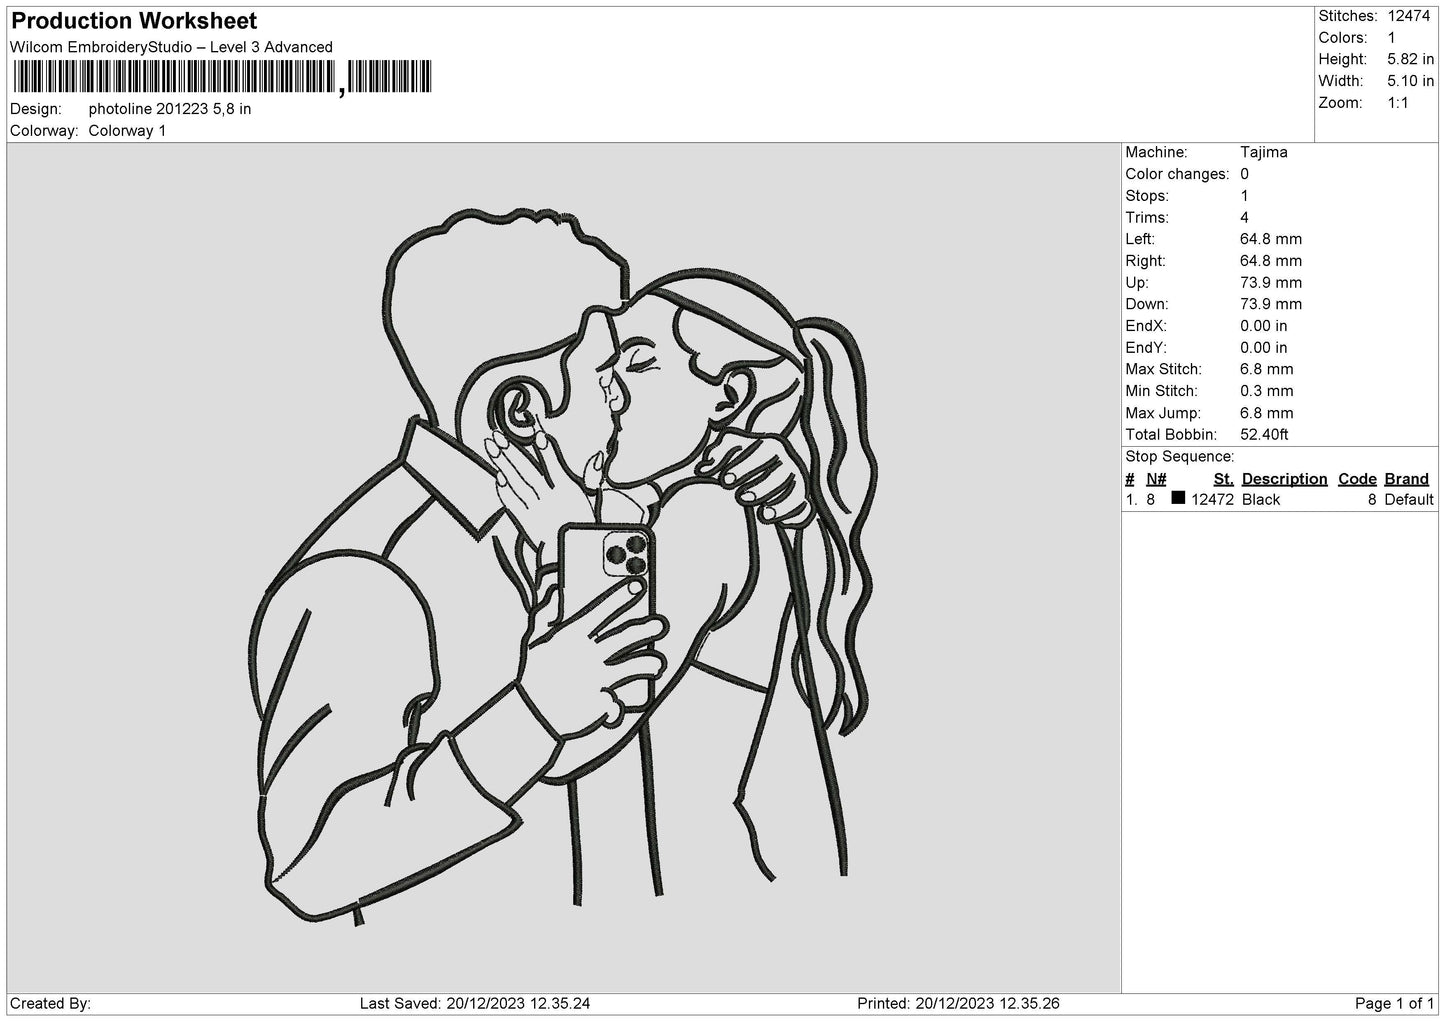
Task: Click the Total Bobbin value 52.40ft
Action: (1264, 434)
